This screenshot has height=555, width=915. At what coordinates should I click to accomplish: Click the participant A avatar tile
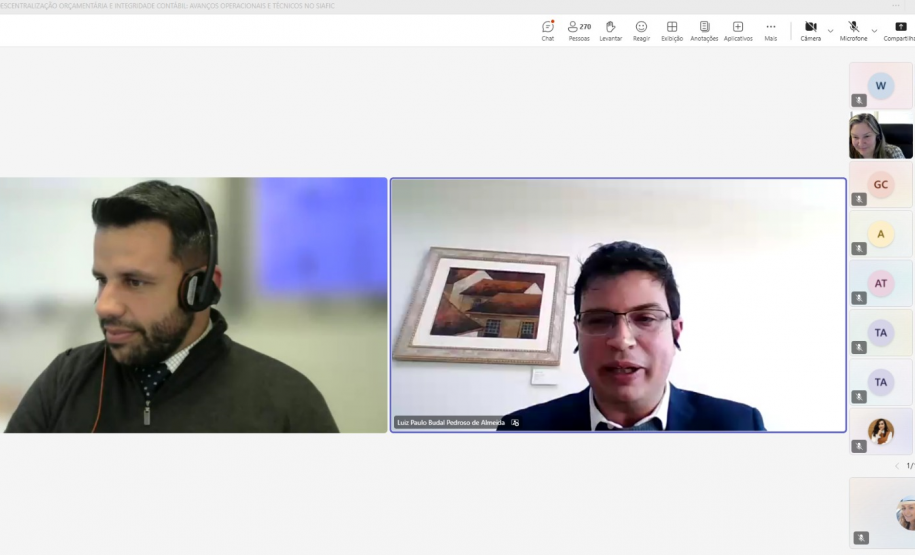coord(881,234)
